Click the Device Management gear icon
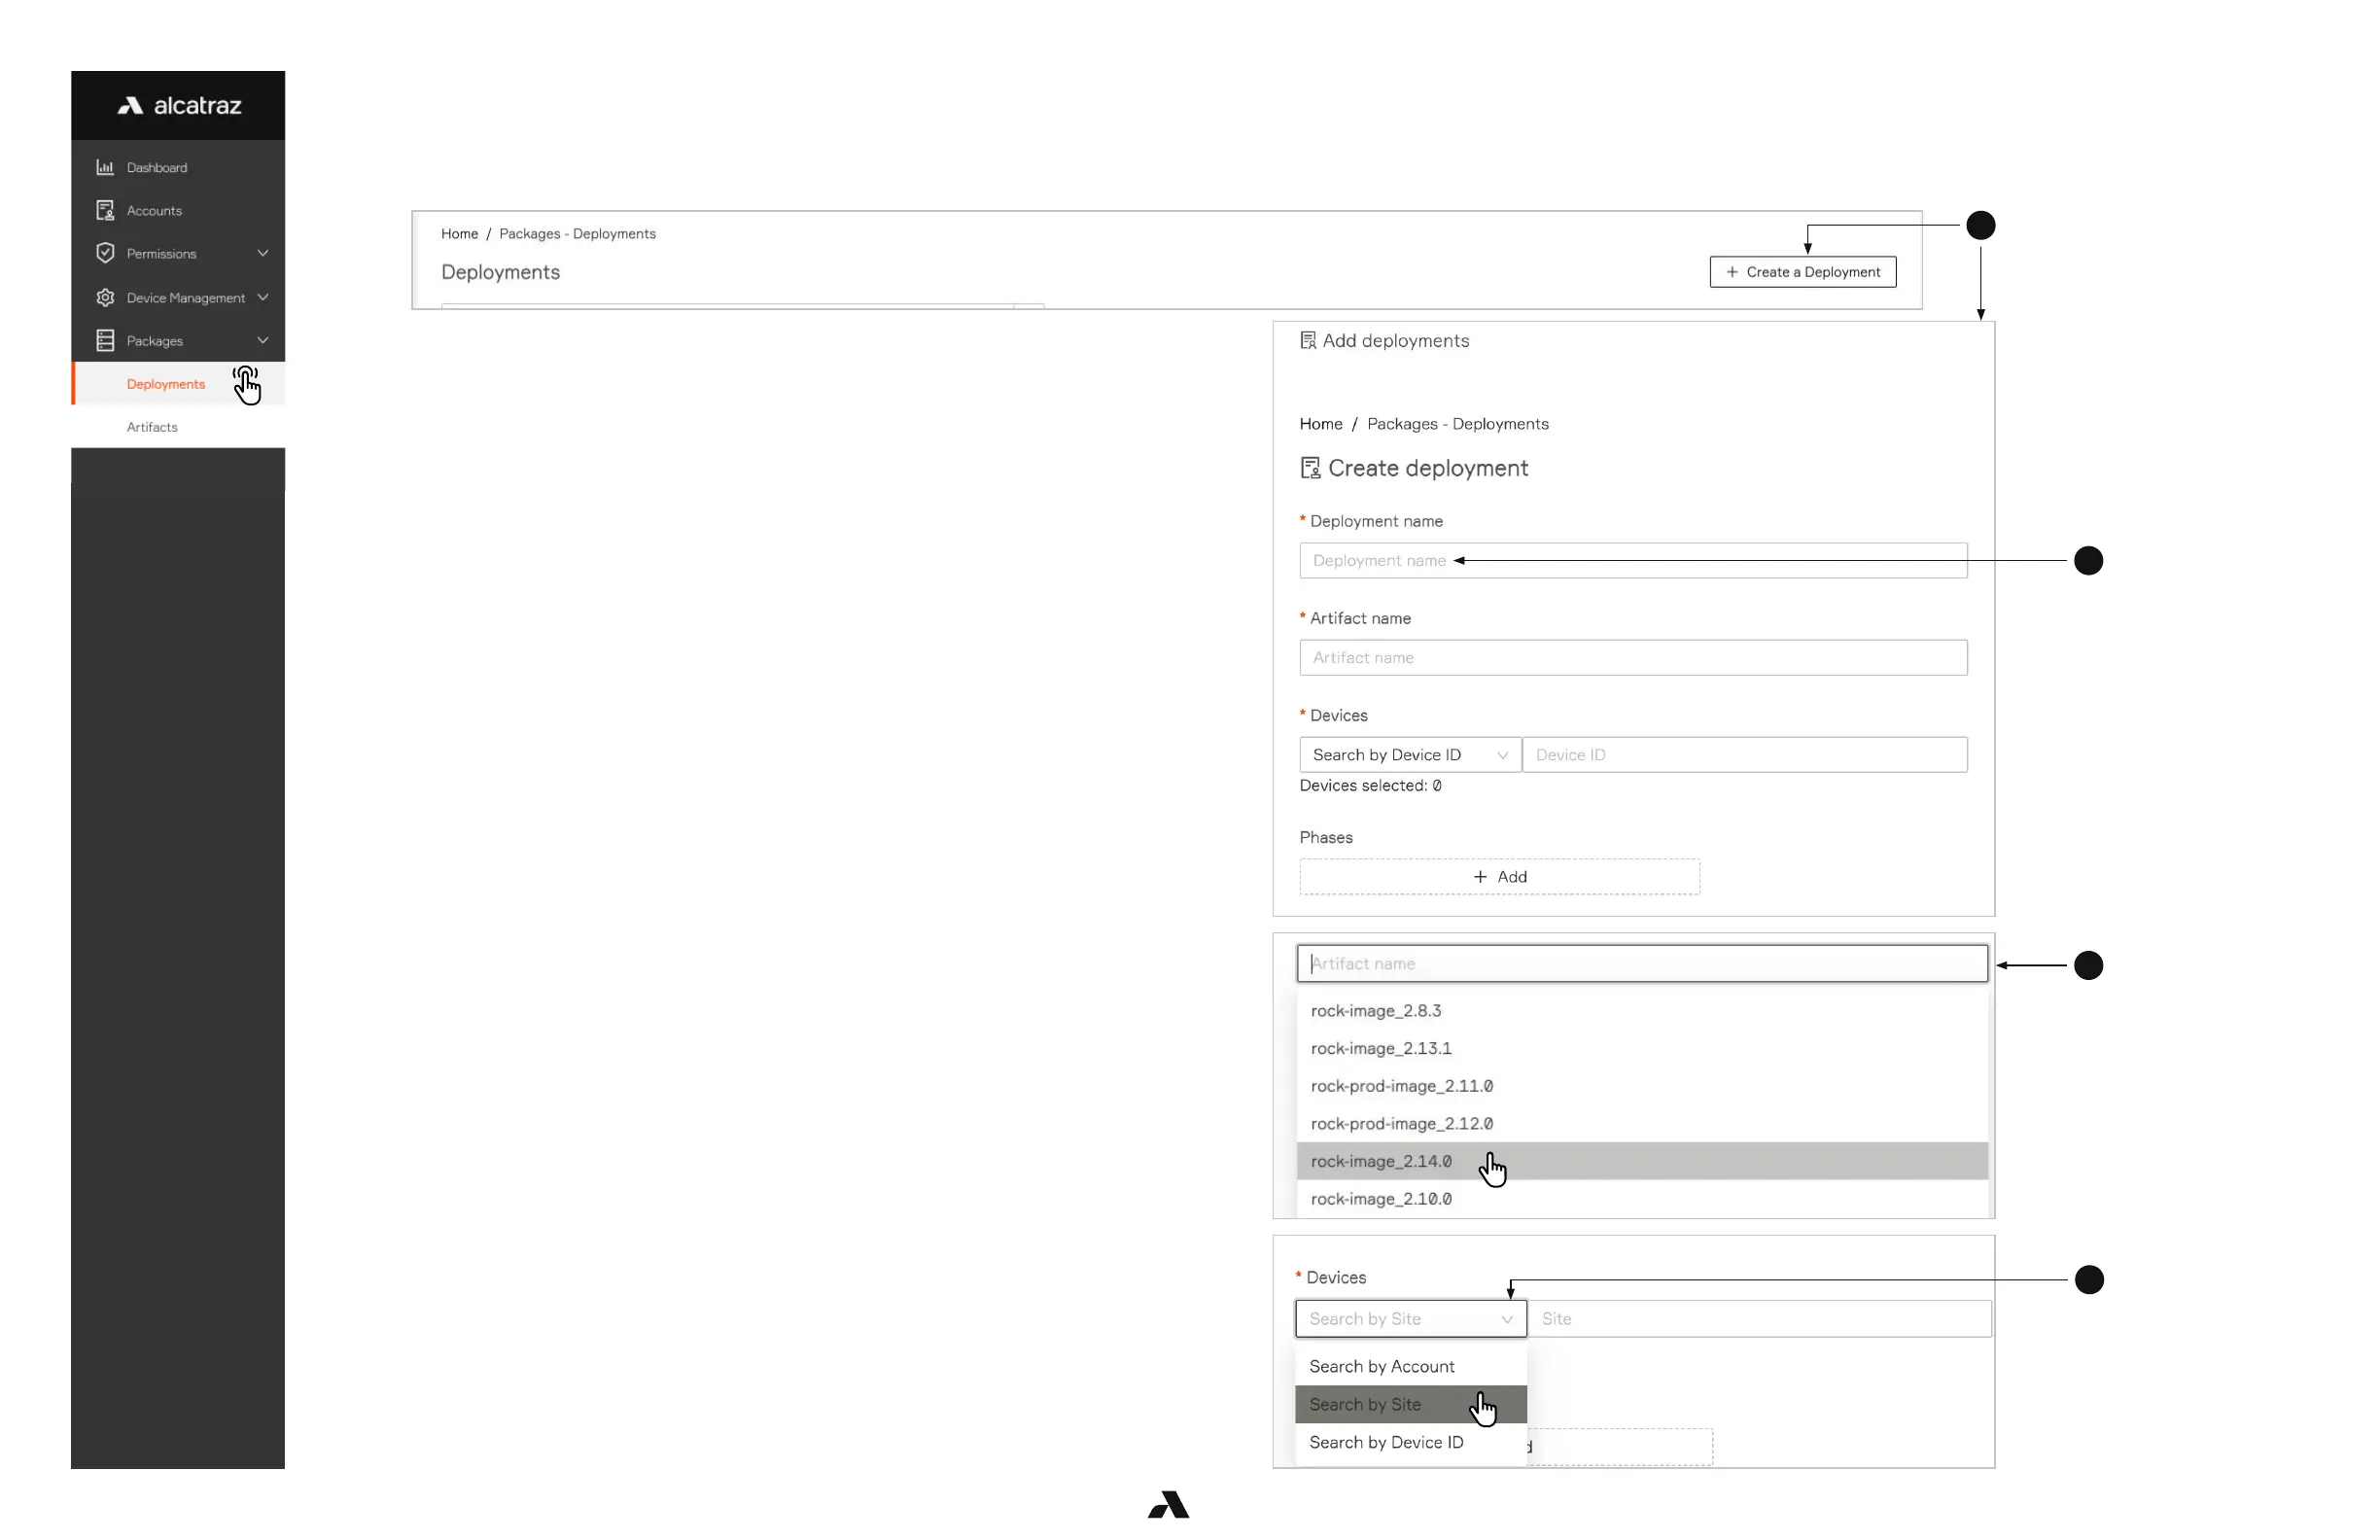This screenshot has width=2380, height=1540. pyautogui.click(x=105, y=297)
